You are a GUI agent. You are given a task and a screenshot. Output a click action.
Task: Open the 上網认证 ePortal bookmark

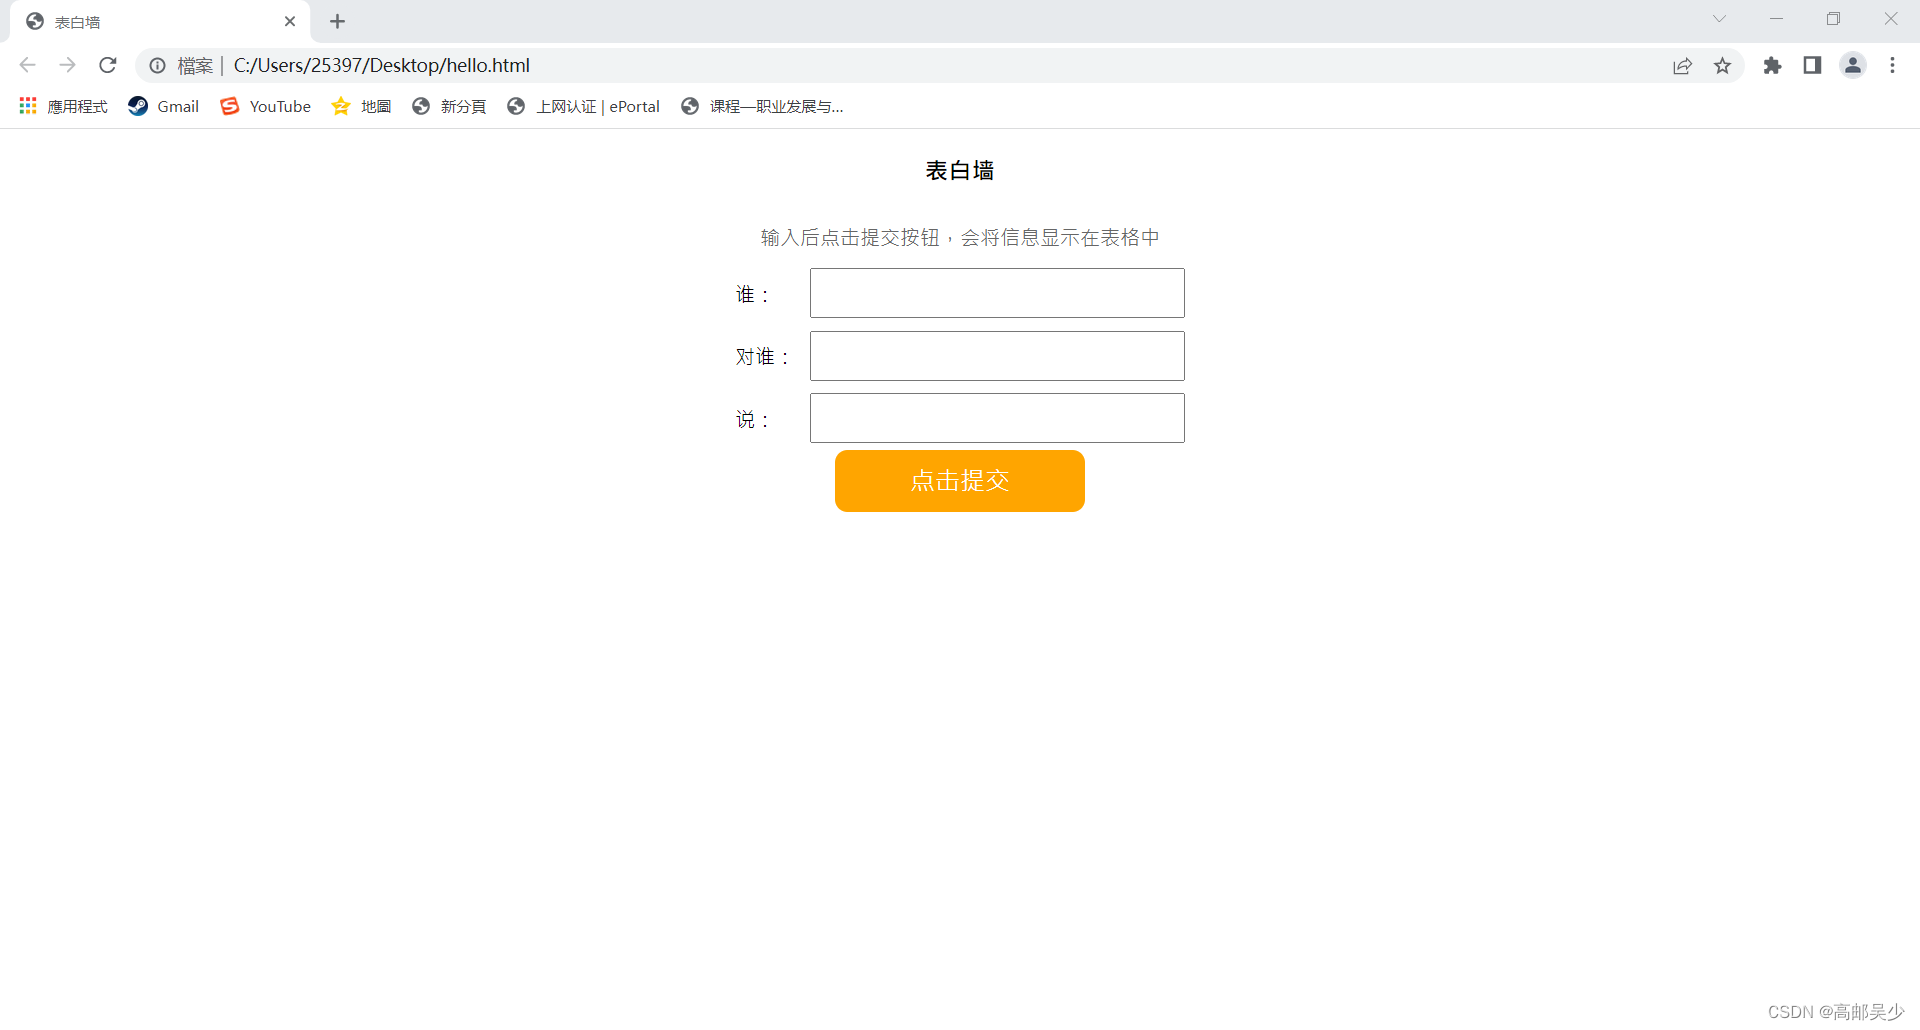(x=583, y=106)
